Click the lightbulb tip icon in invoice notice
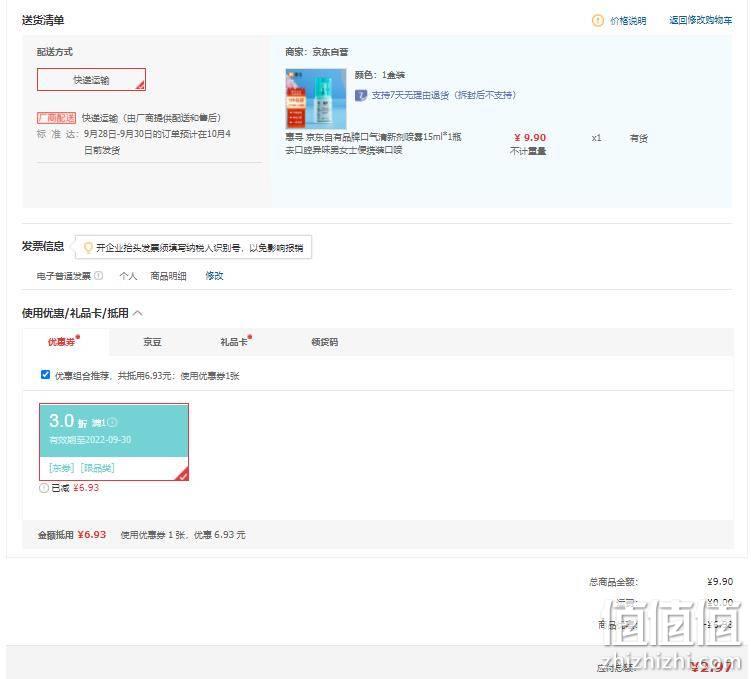This screenshot has height=679, width=751. 88,248
